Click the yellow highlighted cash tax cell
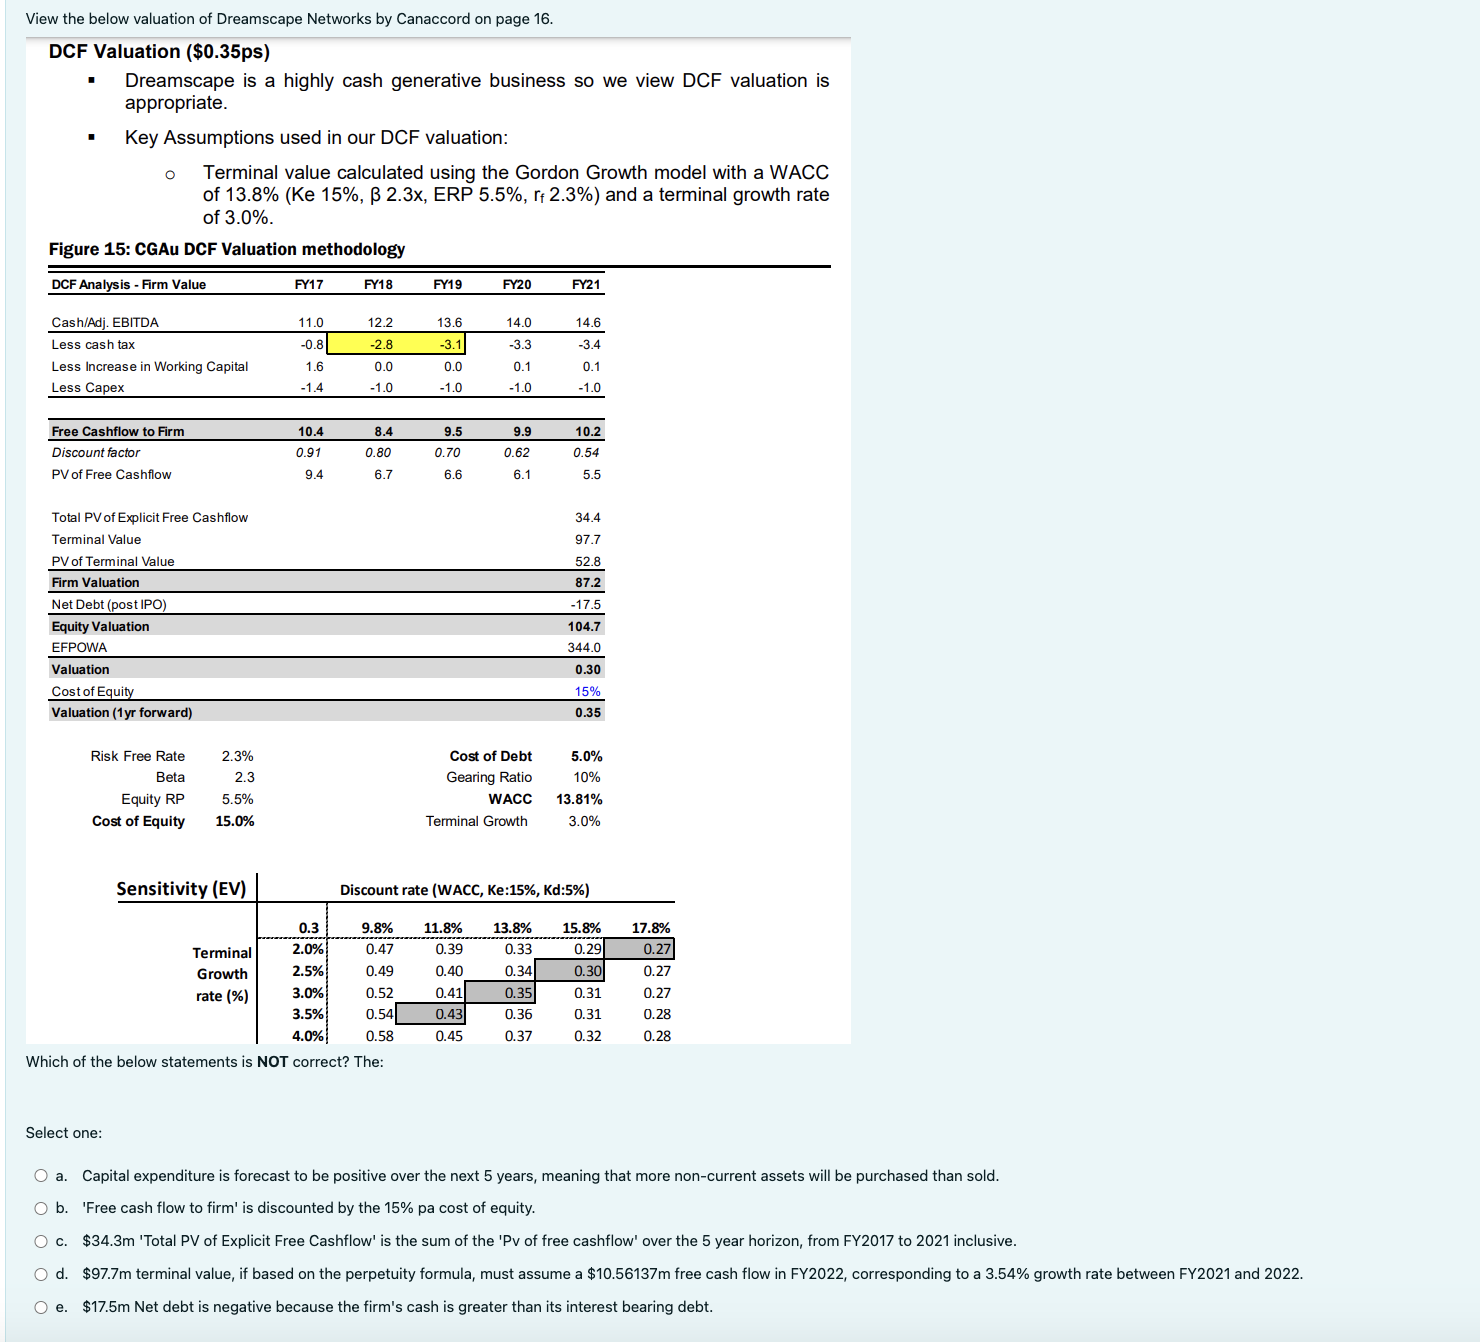The height and width of the screenshot is (1342, 1480). point(394,343)
